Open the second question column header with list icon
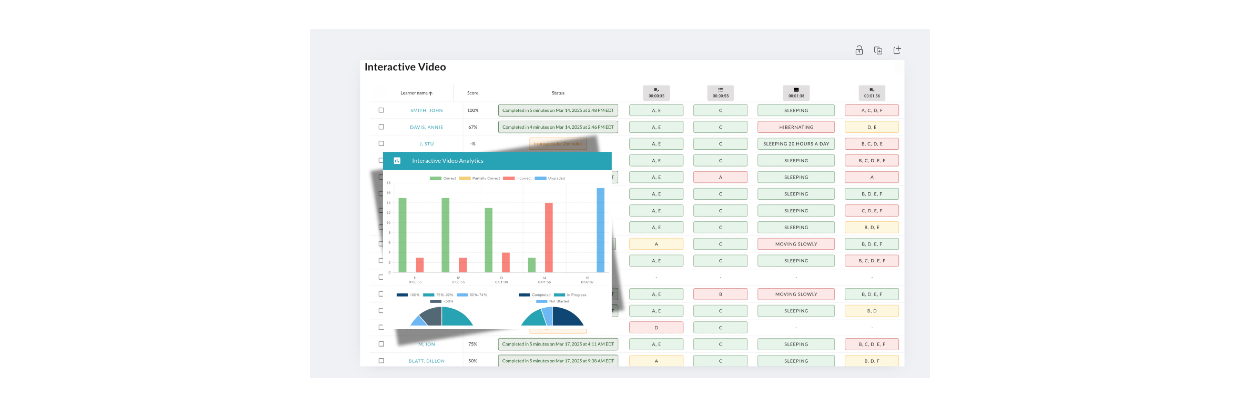The height and width of the screenshot is (400, 1240). tap(720, 92)
